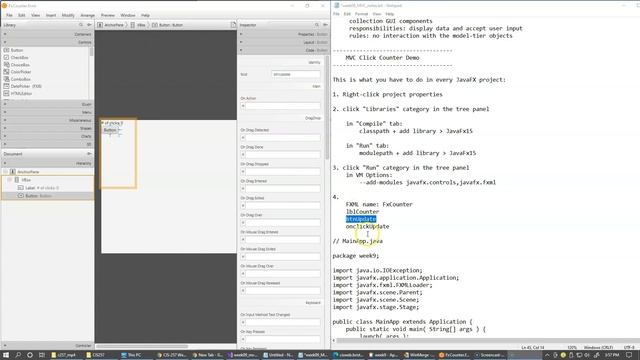The image size is (640, 360).
Task: Click the document icon above the canvas
Action: coord(233,25)
